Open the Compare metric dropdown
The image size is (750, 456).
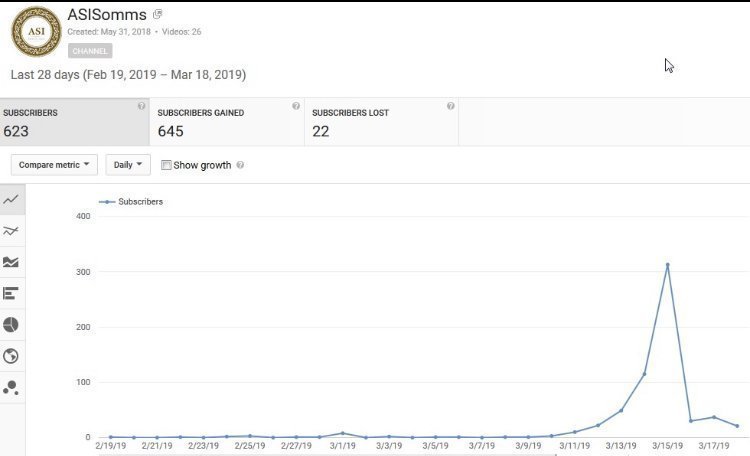(54, 165)
